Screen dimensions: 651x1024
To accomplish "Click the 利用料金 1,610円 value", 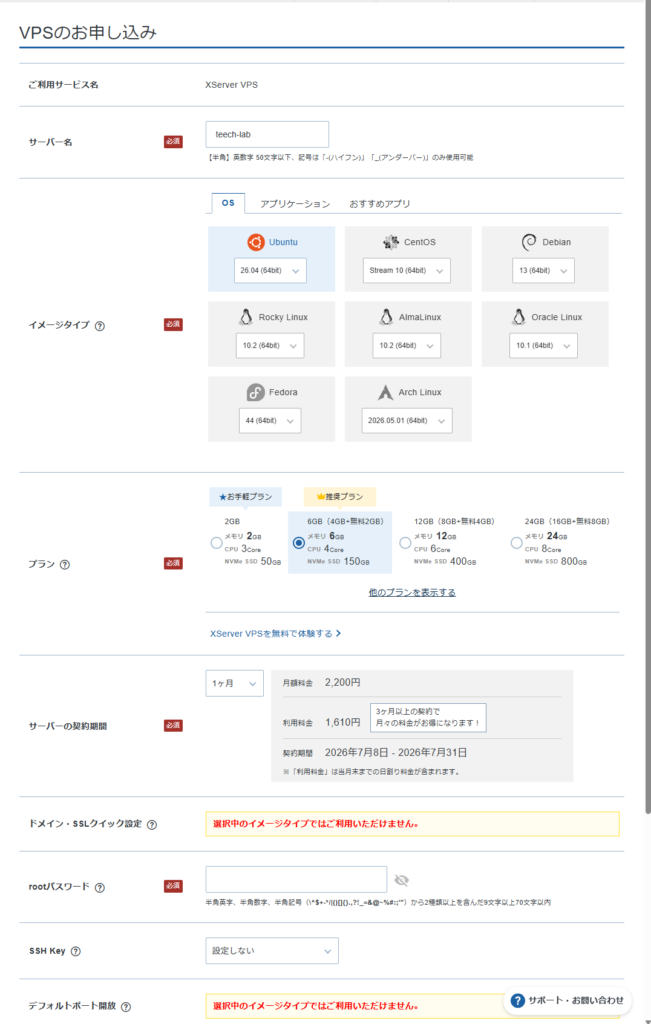I will (343, 722).
